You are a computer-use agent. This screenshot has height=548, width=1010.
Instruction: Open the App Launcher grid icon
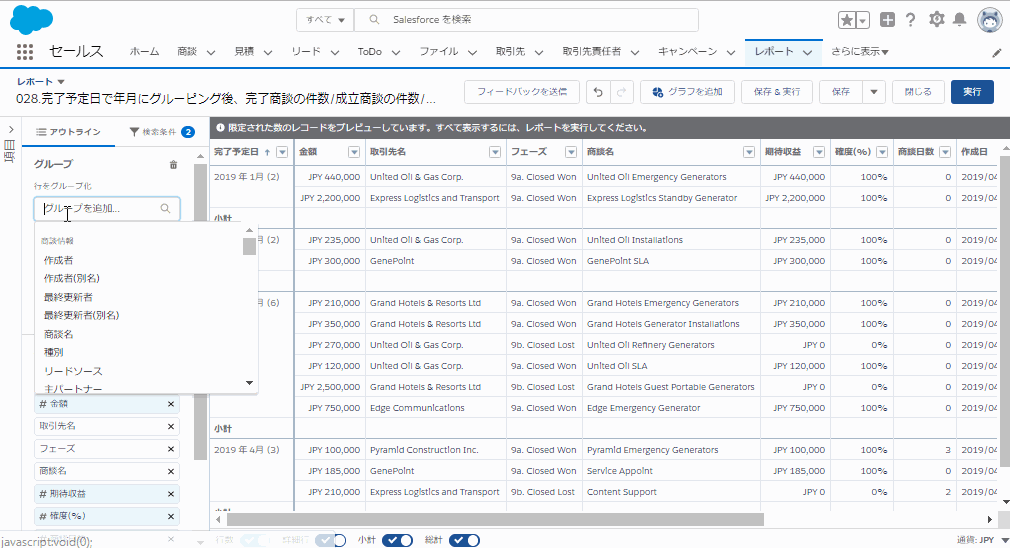[x=24, y=52]
